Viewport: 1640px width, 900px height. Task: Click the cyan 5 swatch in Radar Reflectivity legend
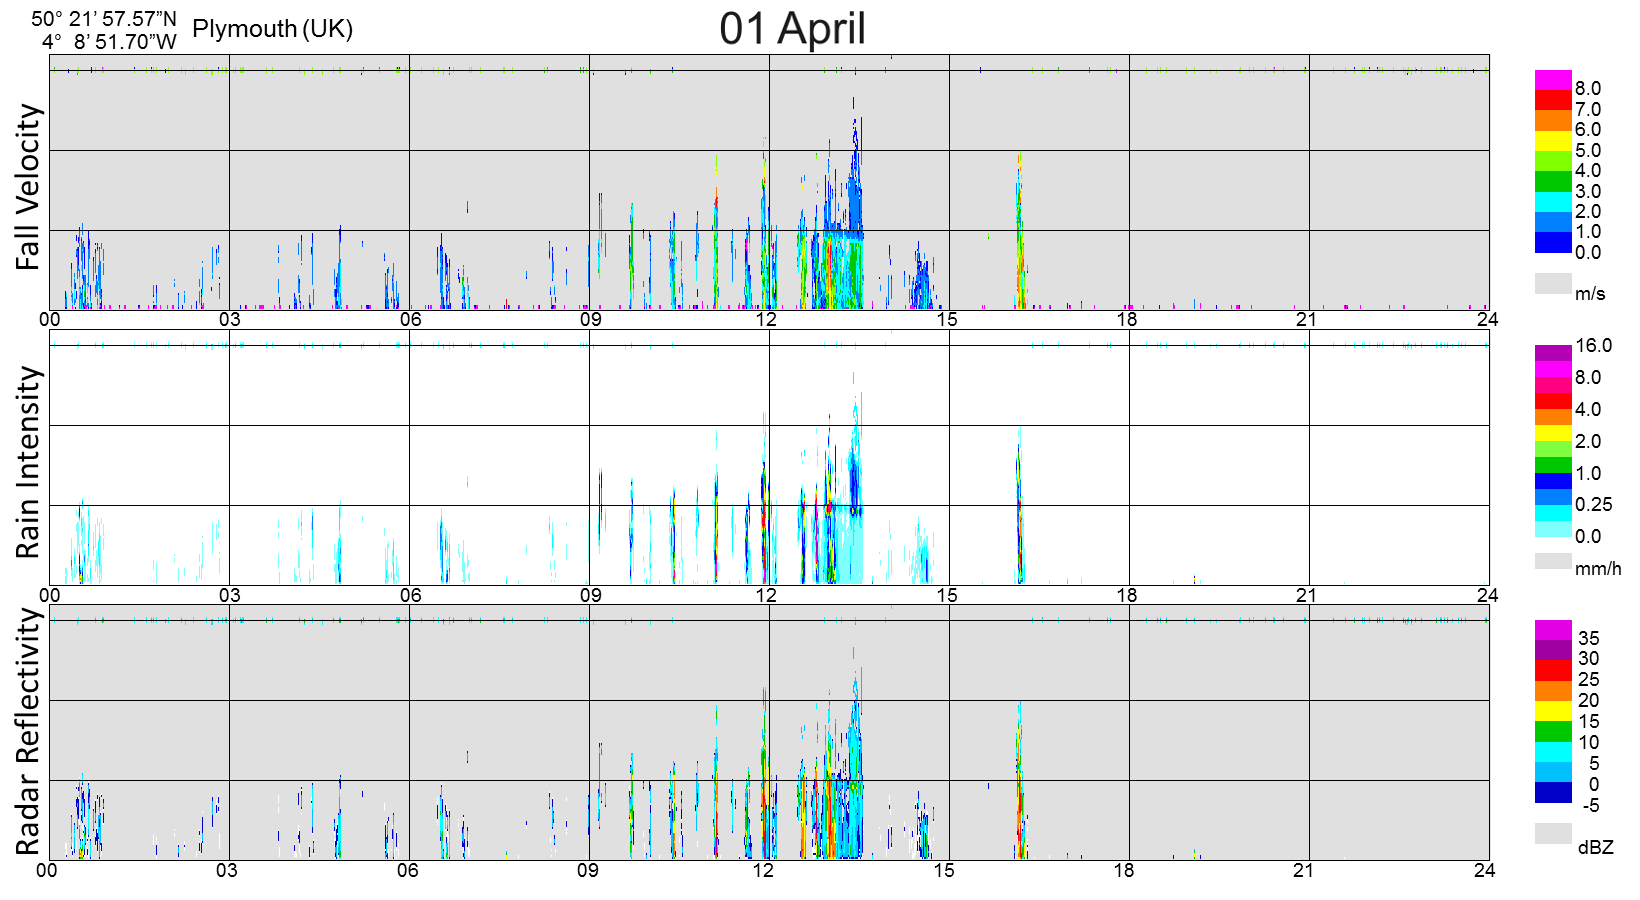tap(1553, 752)
